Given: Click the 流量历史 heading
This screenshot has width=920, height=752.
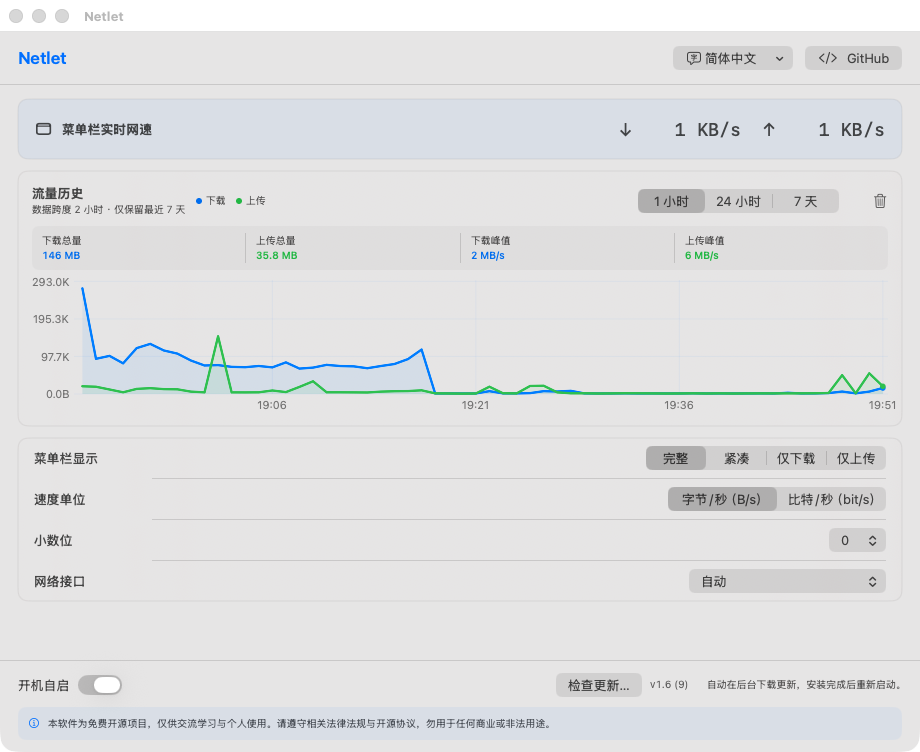Looking at the screenshot, I should point(58,193).
